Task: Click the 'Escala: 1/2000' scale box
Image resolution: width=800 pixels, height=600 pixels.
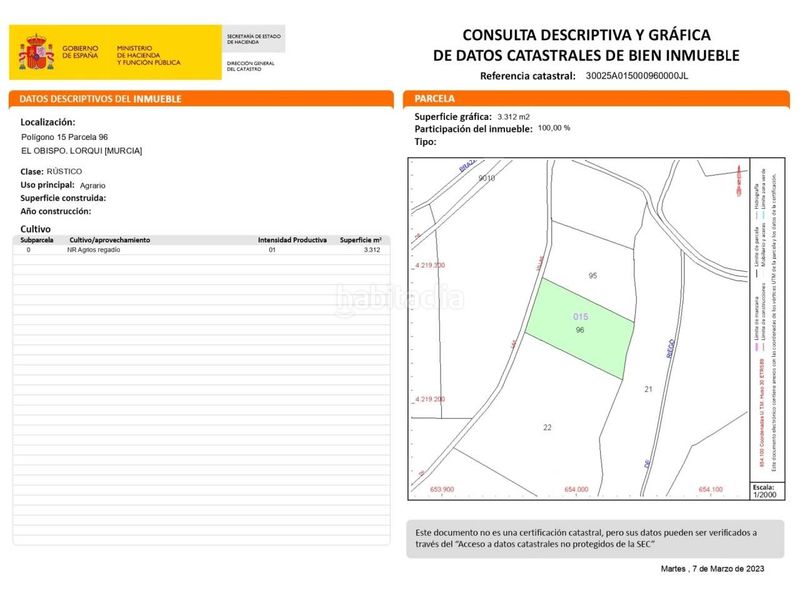Action: (x=767, y=491)
